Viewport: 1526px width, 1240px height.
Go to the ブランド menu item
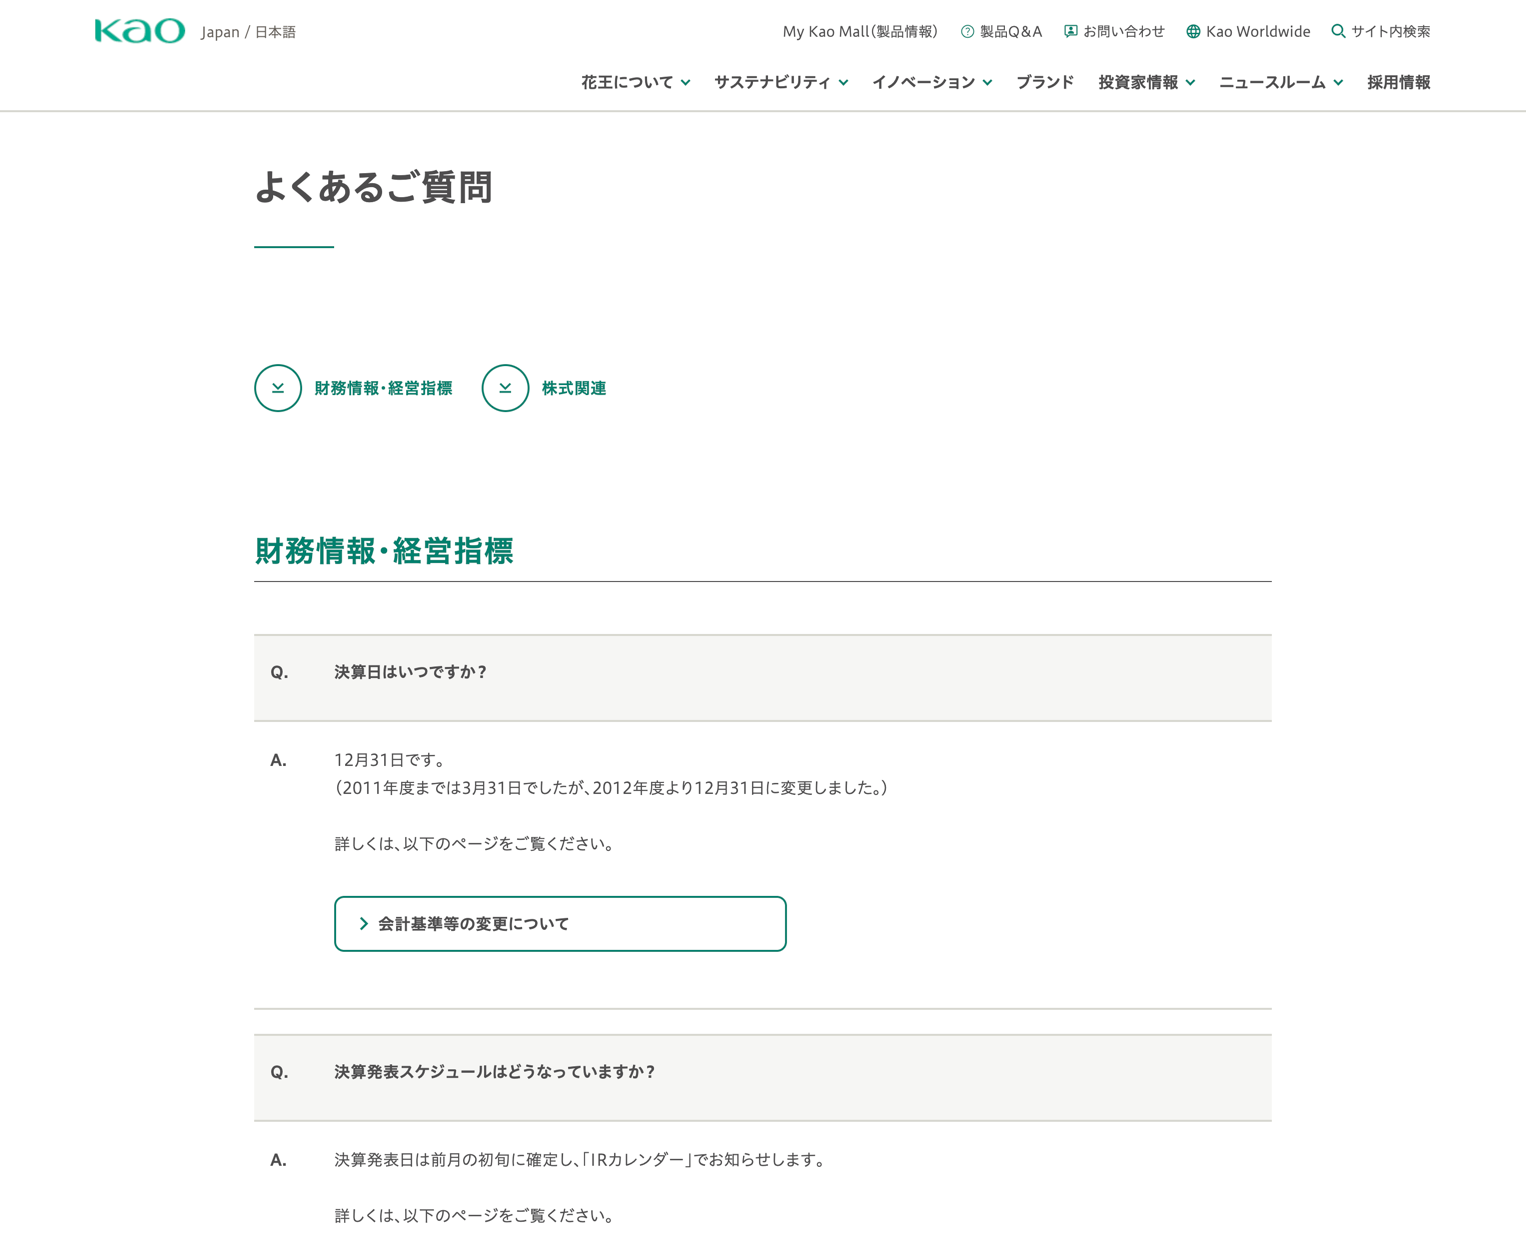point(1045,82)
